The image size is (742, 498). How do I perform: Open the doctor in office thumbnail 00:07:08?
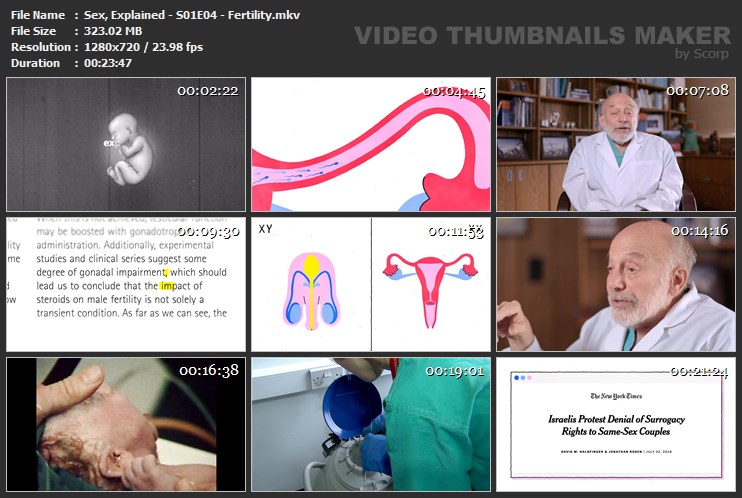(x=616, y=144)
